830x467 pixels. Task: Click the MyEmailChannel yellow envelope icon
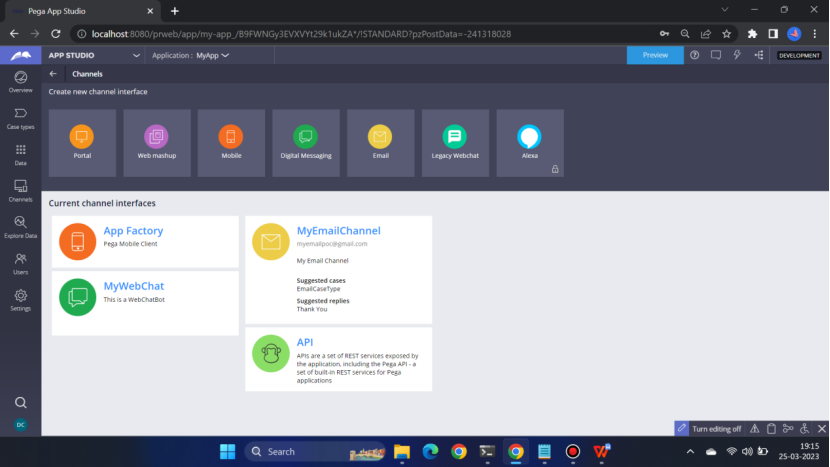click(x=270, y=241)
